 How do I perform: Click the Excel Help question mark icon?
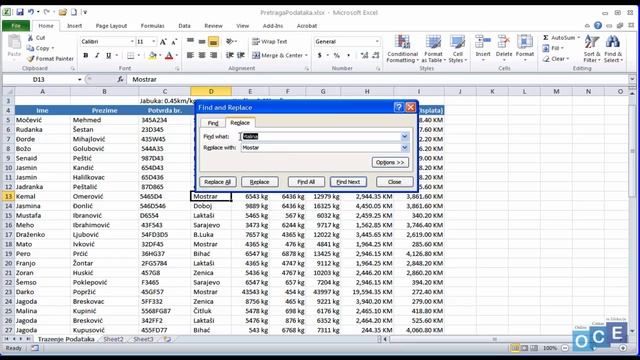(x=598, y=26)
